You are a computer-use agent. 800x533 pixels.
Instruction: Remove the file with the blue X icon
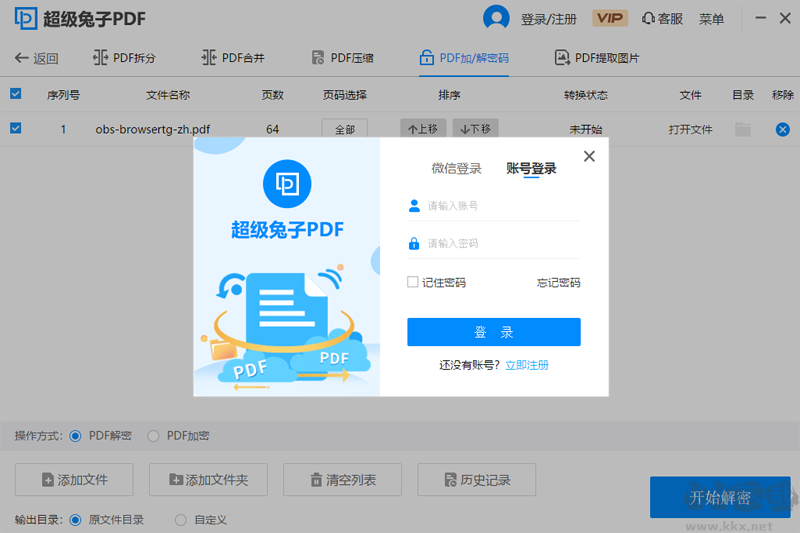[783, 130]
